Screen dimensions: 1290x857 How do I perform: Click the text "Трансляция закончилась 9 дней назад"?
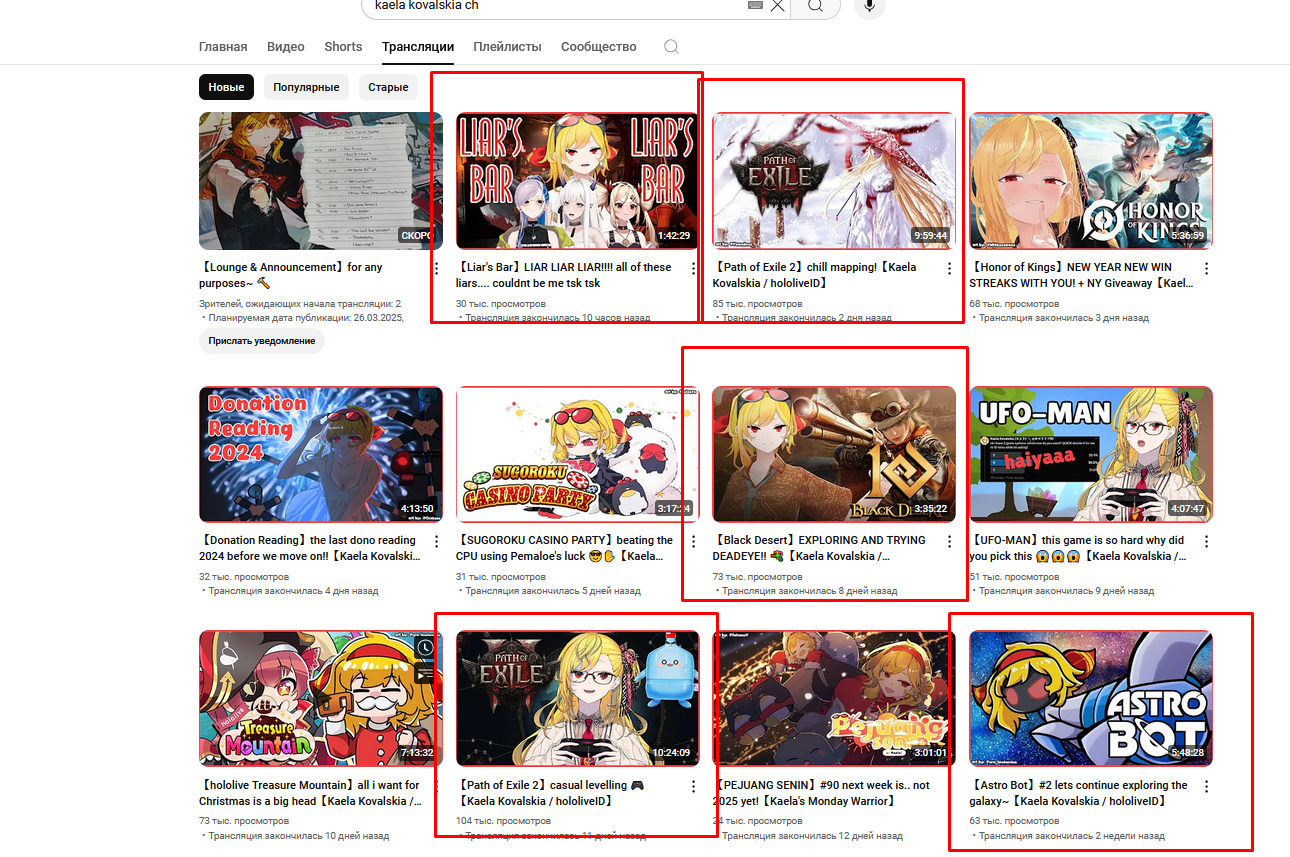click(x=1067, y=591)
